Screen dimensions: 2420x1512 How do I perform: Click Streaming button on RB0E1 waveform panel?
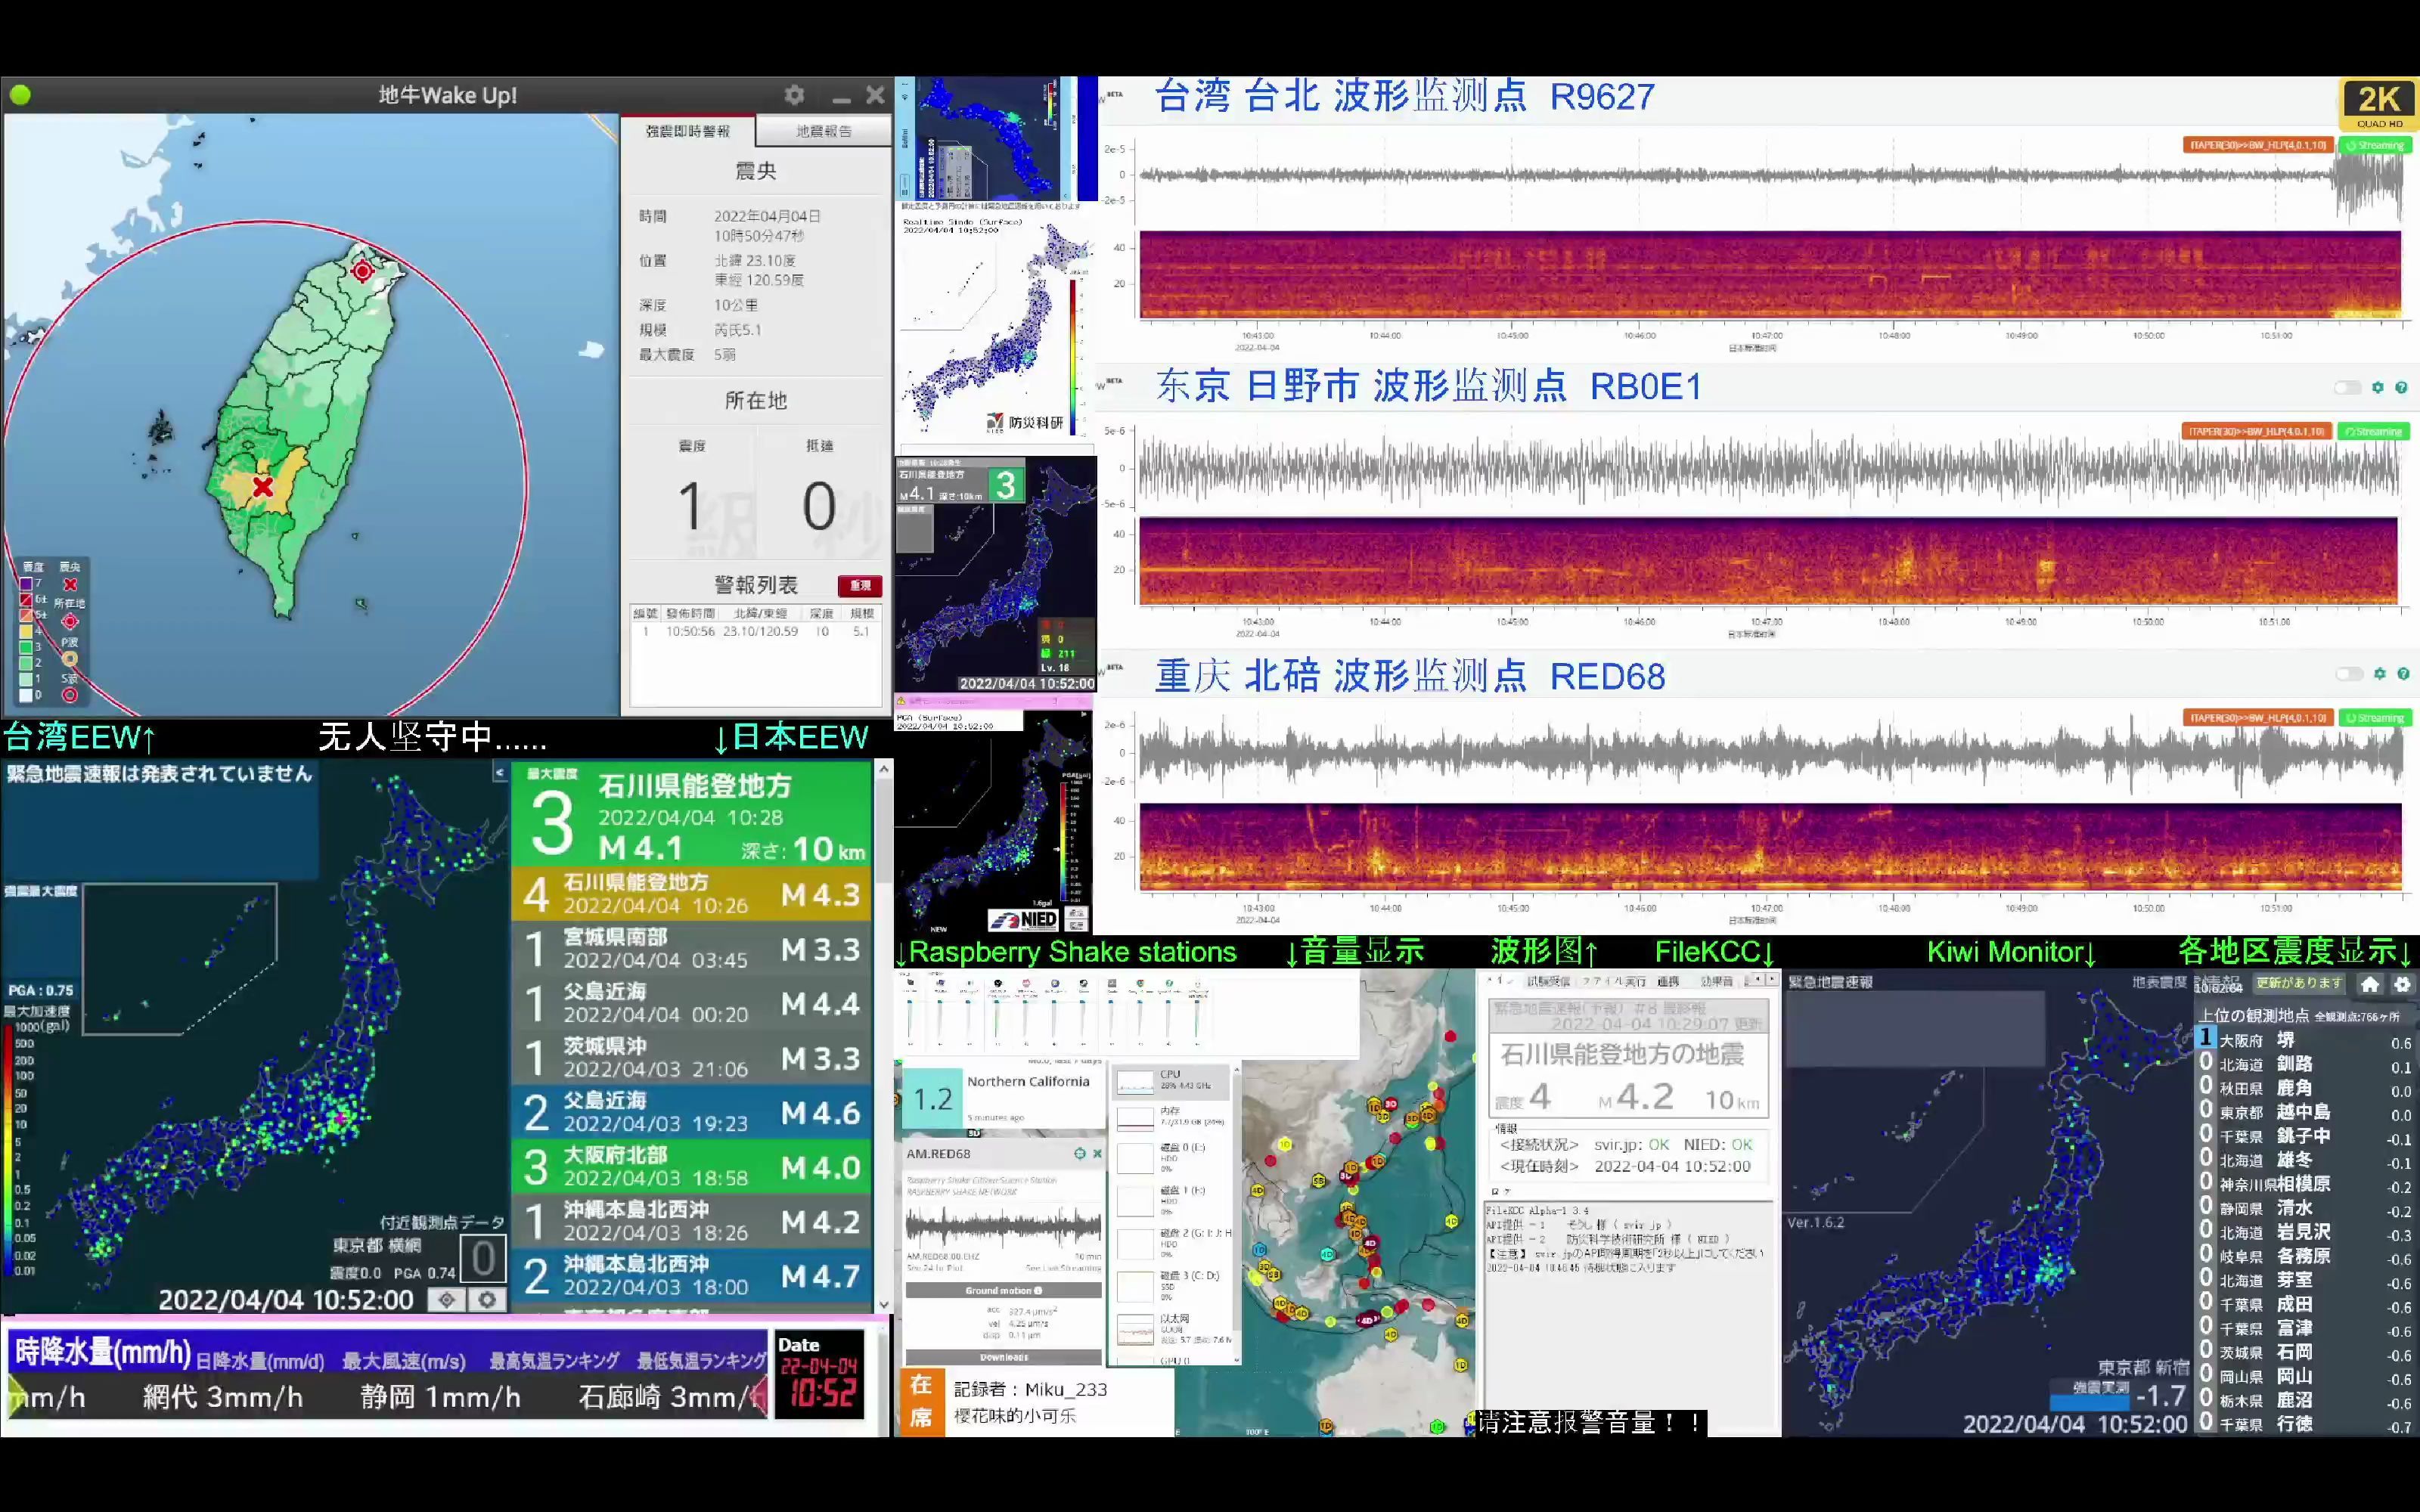(x=2374, y=432)
